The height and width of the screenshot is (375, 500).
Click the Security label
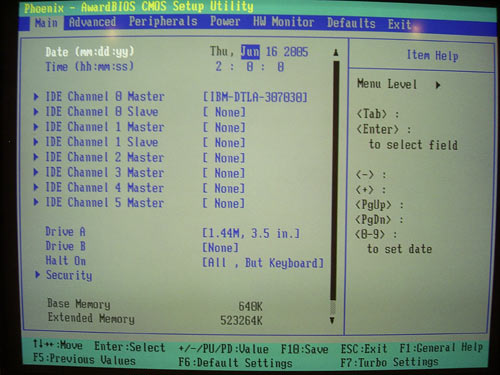pos(69,275)
